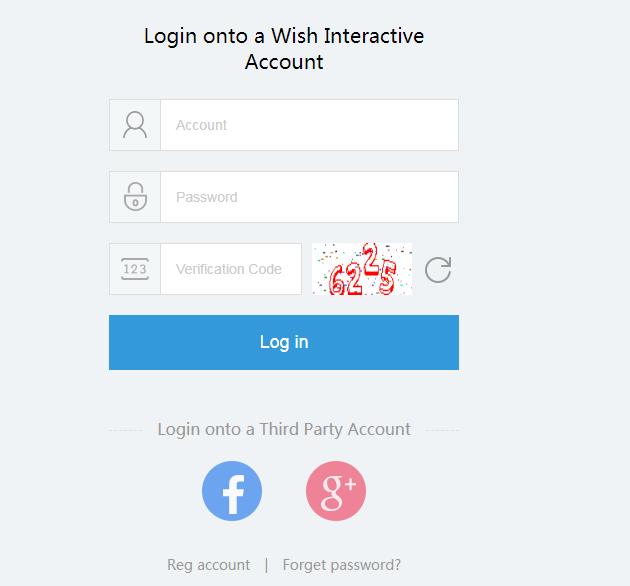Sign in with the Google+ icon
Viewport: 630px width, 586px height.
(x=336, y=491)
